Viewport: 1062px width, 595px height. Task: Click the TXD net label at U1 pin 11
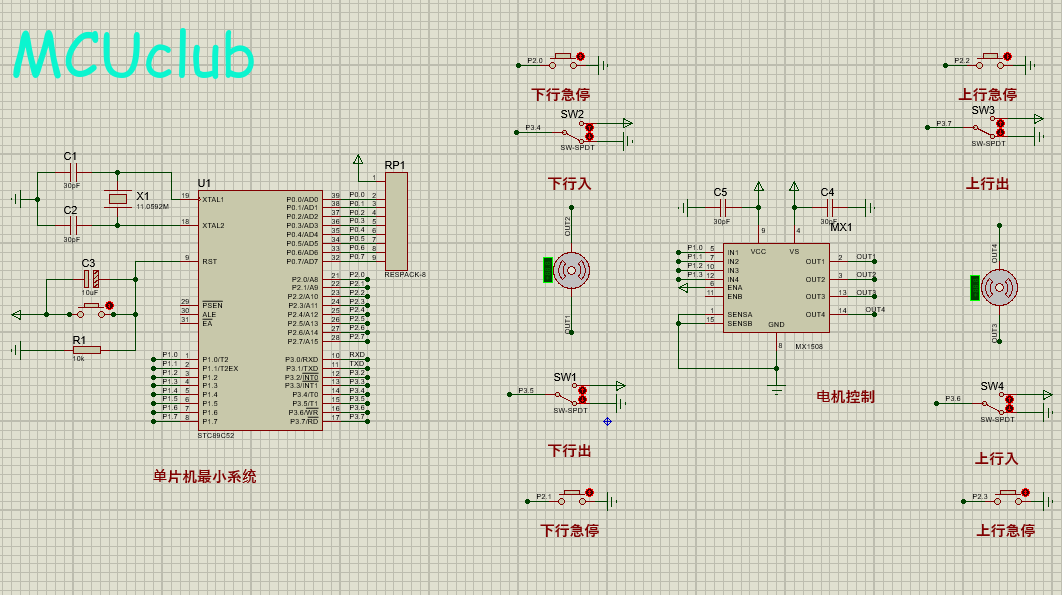(357, 363)
